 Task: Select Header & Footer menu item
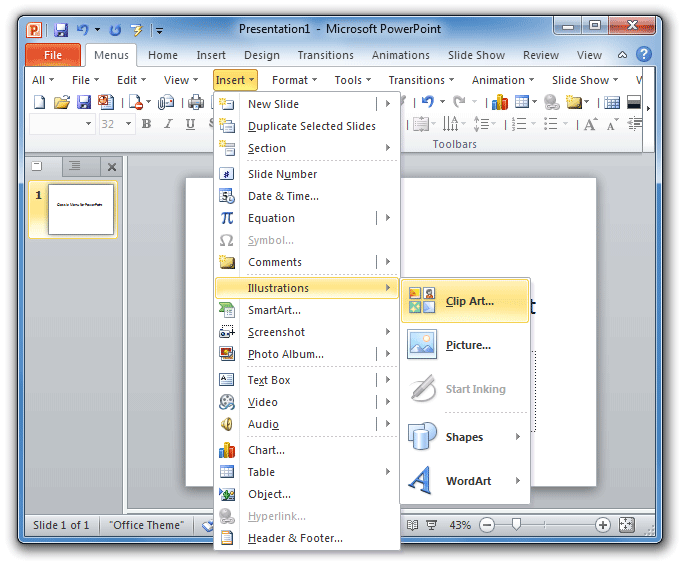(x=295, y=538)
